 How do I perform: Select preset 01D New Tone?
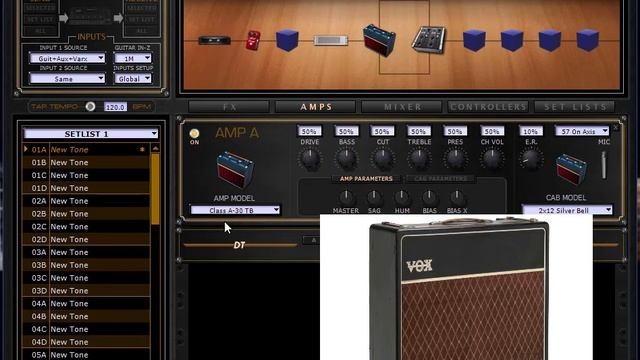86,188
